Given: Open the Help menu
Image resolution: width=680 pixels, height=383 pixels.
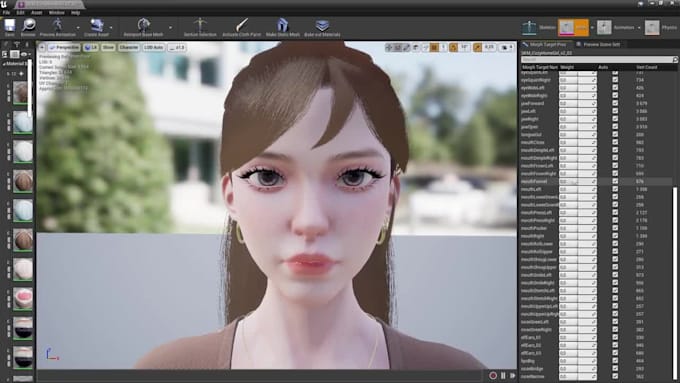Looking at the screenshot, I should click(75, 13).
